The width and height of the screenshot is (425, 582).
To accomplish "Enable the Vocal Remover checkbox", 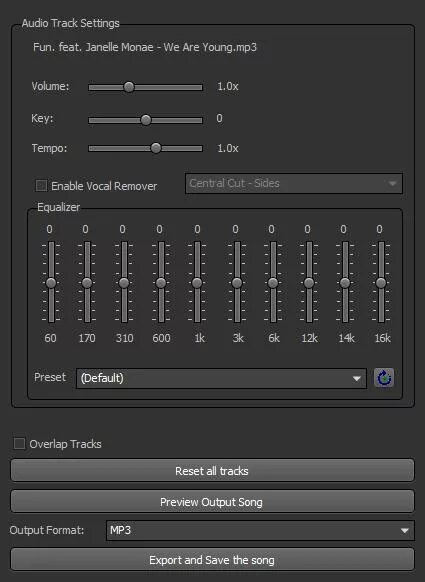I will [41, 186].
